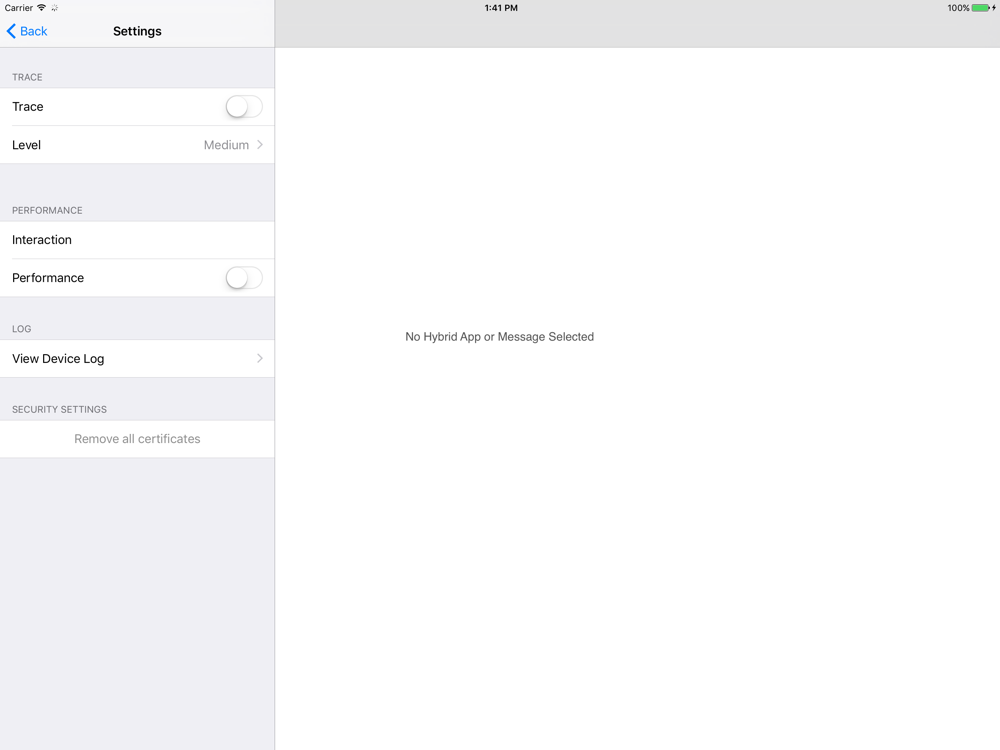Click the Security Settings section header

click(59, 409)
